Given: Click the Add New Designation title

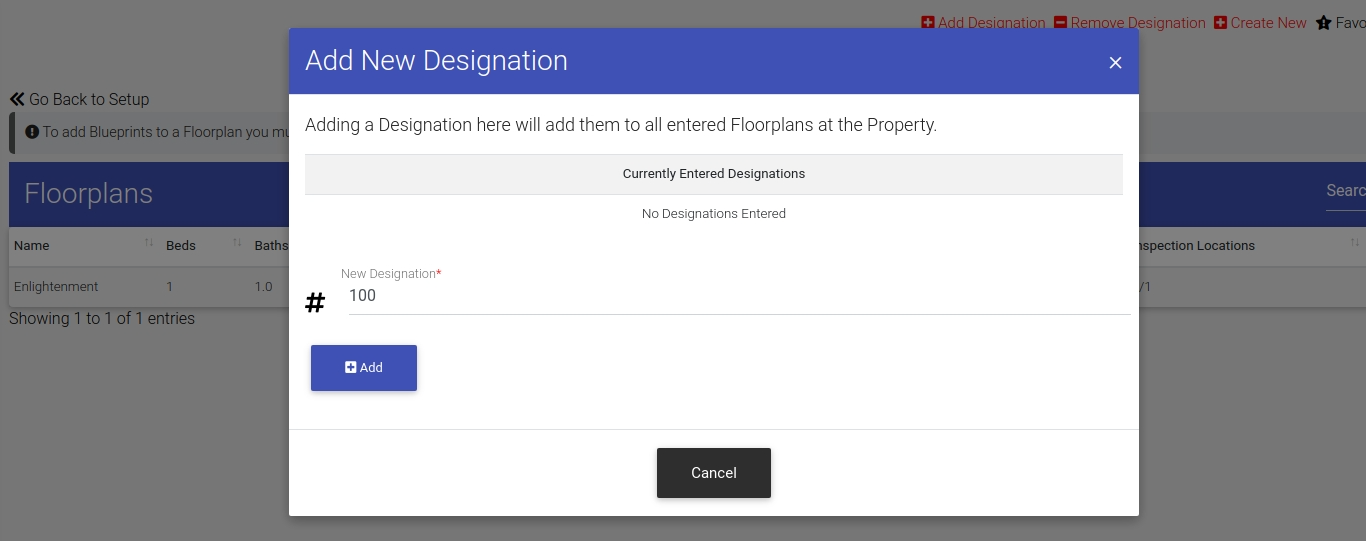Looking at the screenshot, I should (436, 61).
